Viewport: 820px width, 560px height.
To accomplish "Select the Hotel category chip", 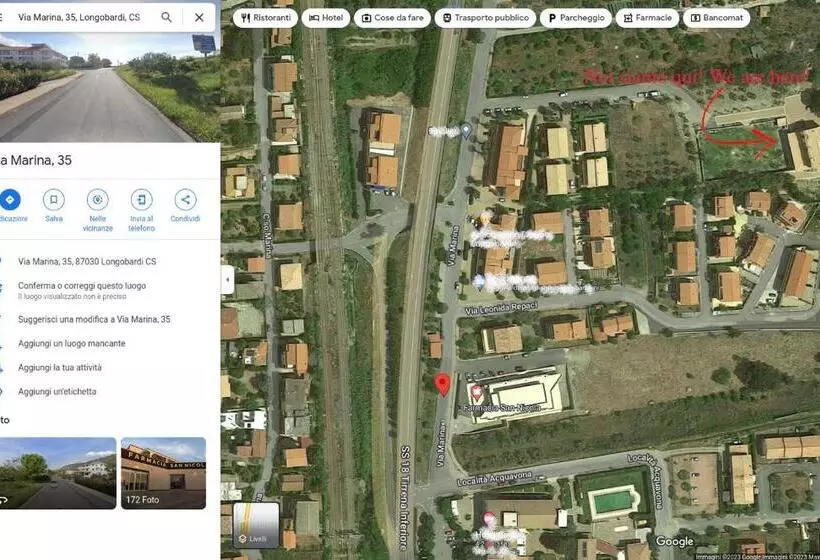I will [326, 18].
